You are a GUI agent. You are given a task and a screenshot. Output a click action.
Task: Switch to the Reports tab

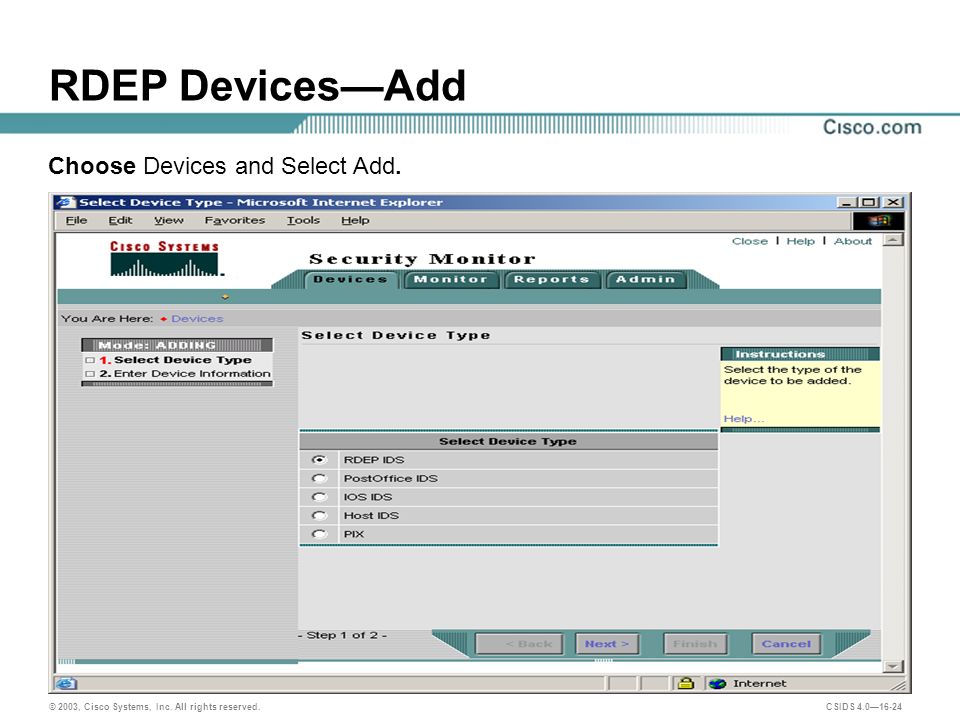pyautogui.click(x=551, y=279)
